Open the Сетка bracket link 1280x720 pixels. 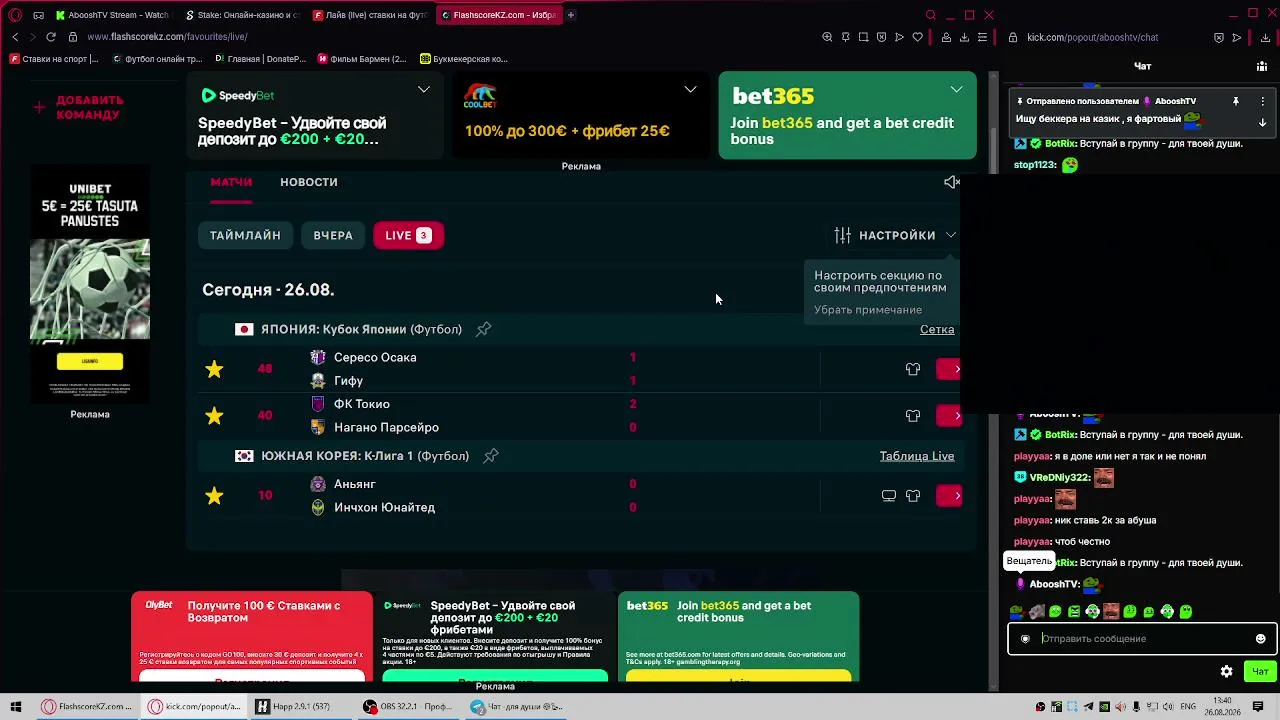point(937,329)
